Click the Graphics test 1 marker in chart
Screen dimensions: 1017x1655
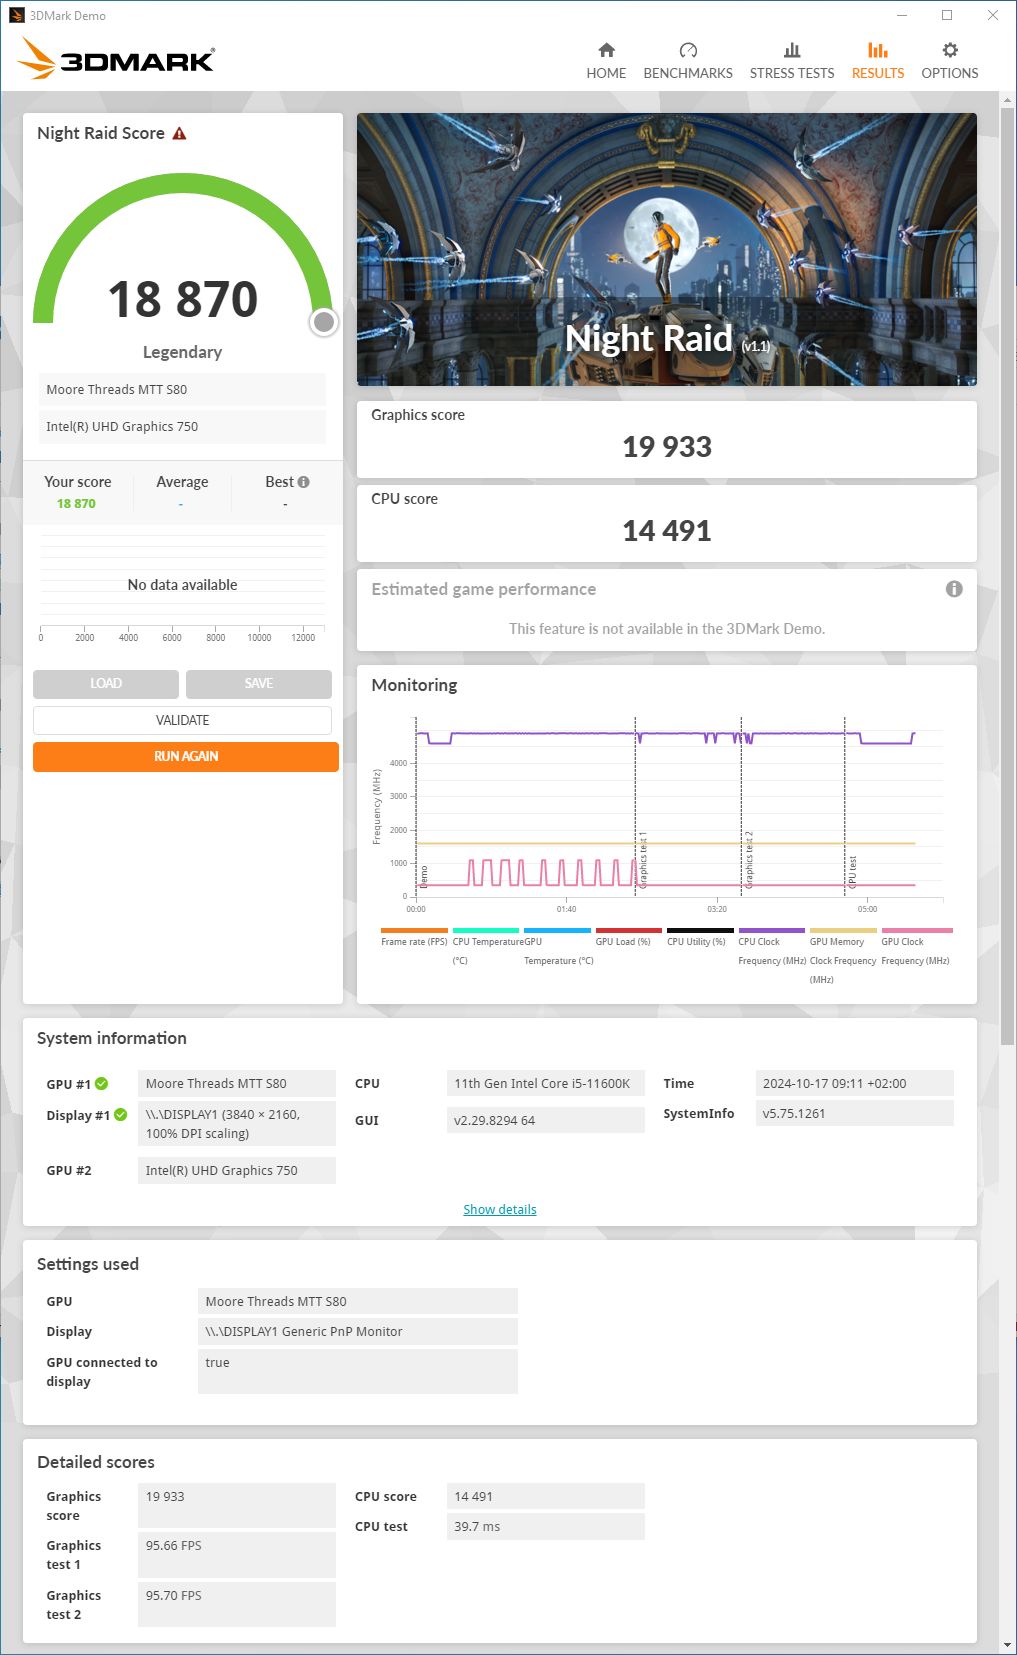[x=643, y=860]
